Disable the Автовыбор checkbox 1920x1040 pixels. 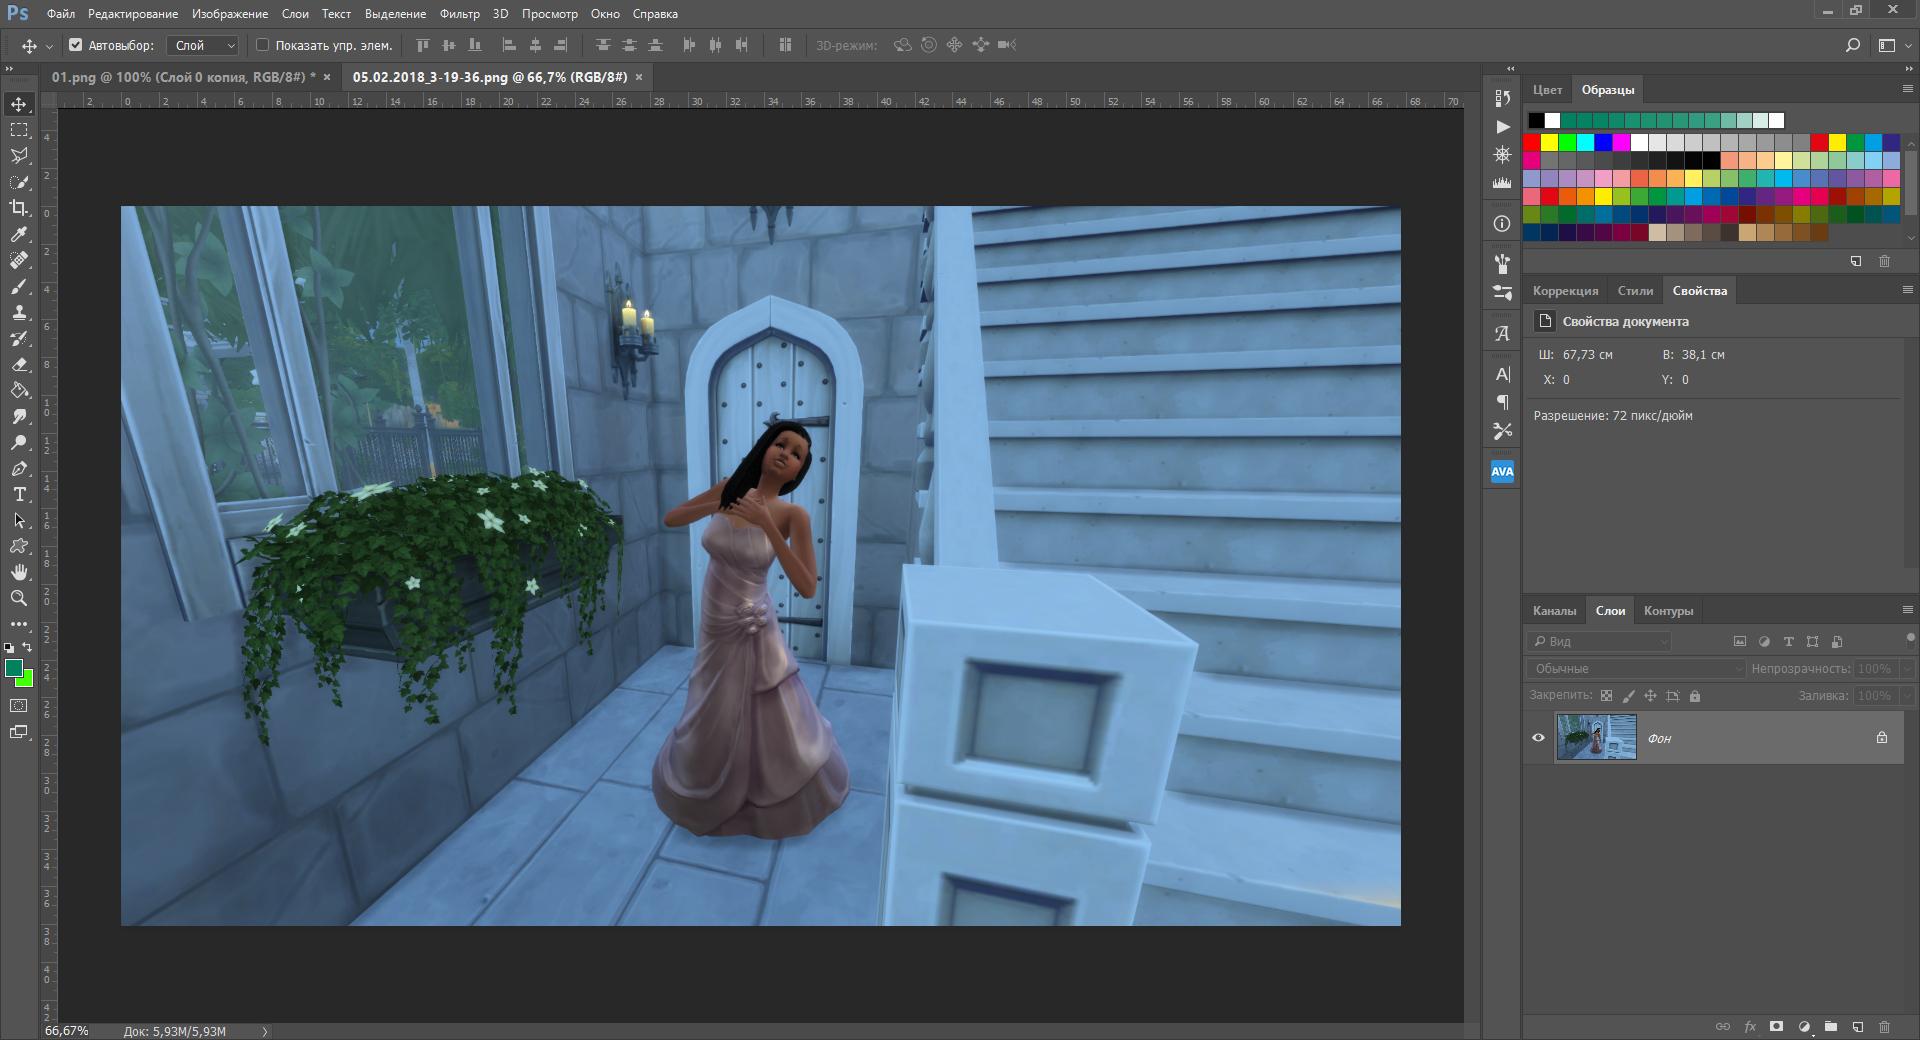coord(76,45)
